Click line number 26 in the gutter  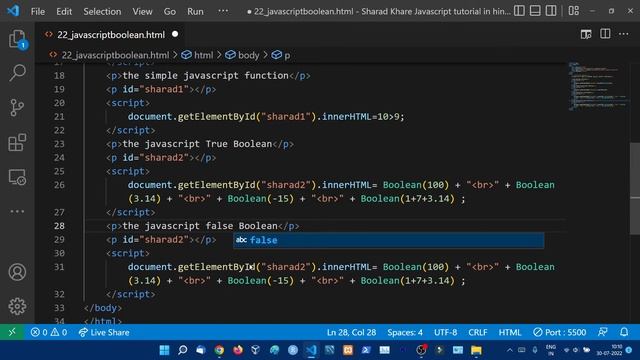59,185
